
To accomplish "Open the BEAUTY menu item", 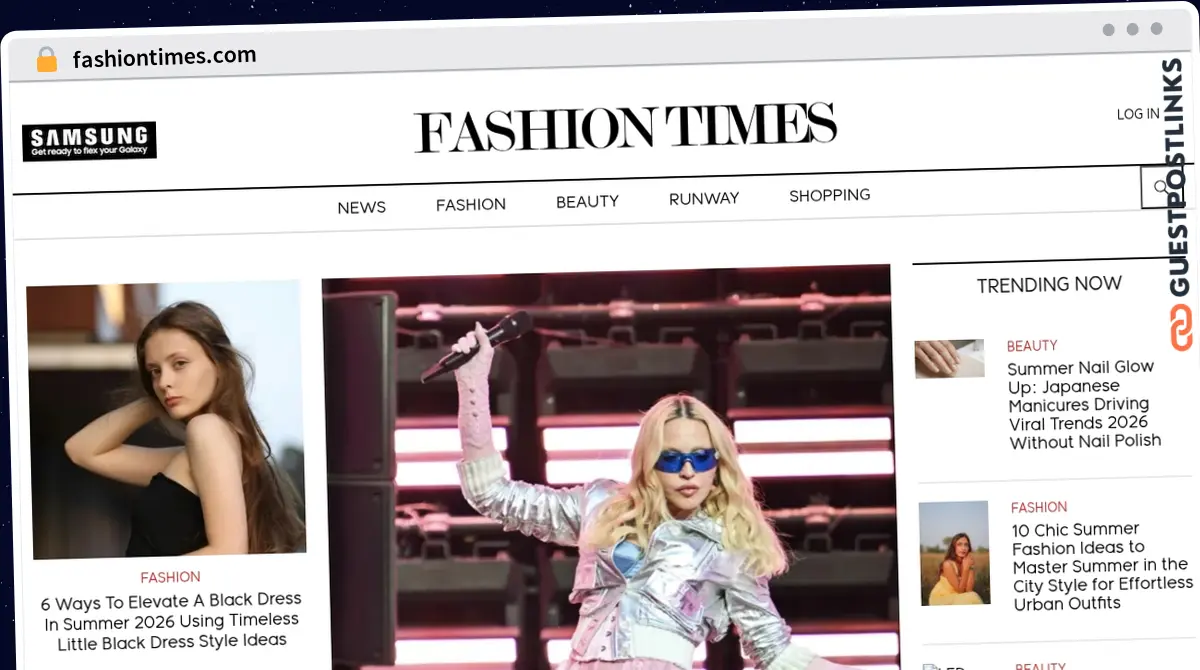I will click(x=587, y=201).
